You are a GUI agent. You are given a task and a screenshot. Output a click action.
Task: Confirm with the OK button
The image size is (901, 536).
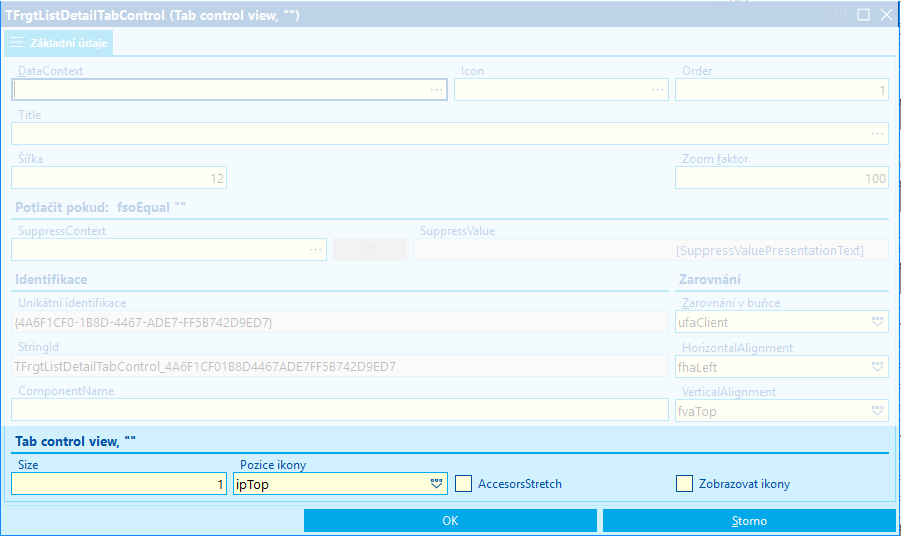coord(450,520)
